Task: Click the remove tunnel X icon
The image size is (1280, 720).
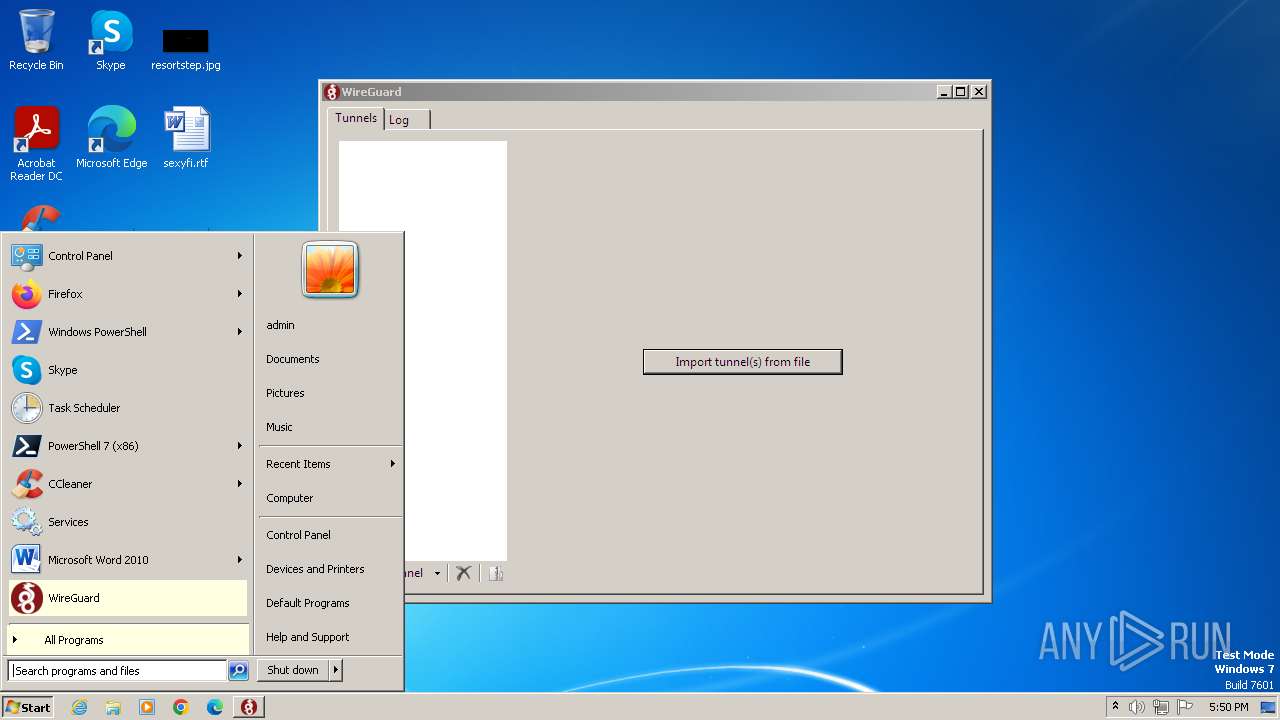Action: pos(463,573)
